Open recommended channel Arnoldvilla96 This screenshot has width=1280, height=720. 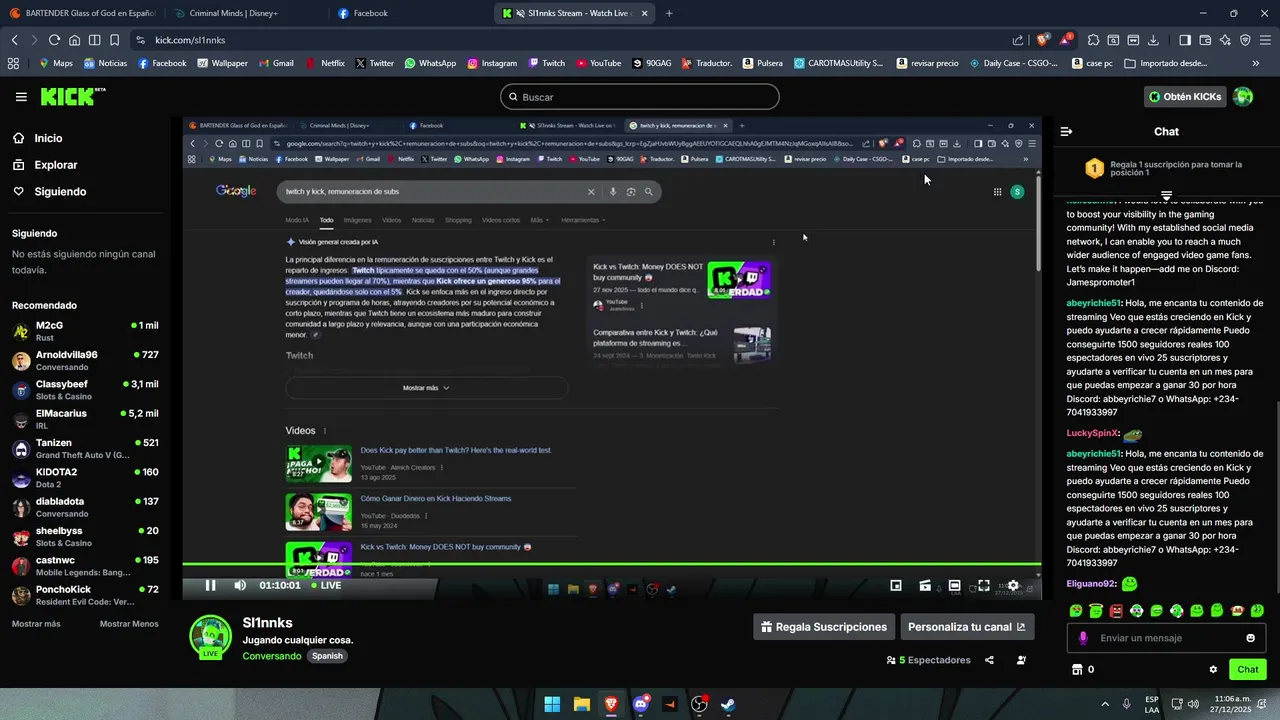(85, 361)
